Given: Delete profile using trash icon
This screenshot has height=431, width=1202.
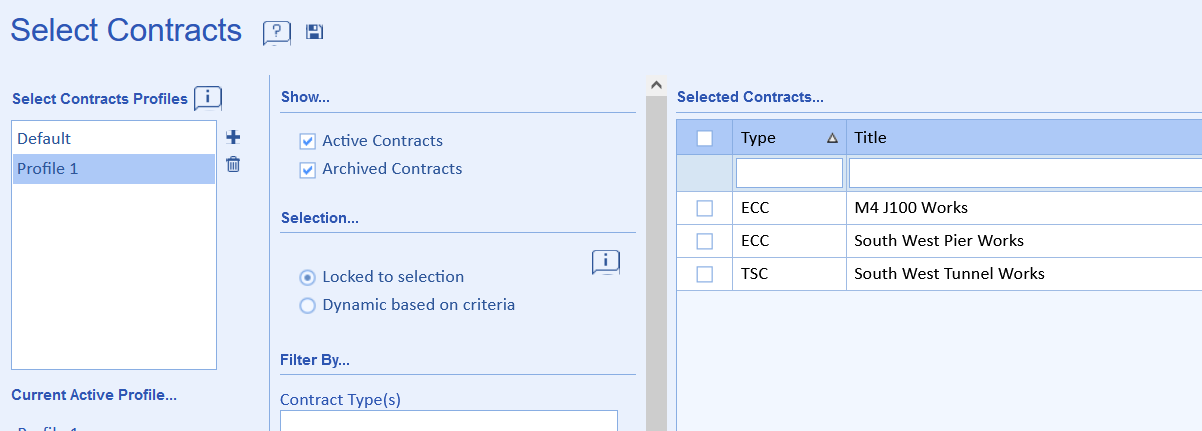Looking at the screenshot, I should pos(233,165).
